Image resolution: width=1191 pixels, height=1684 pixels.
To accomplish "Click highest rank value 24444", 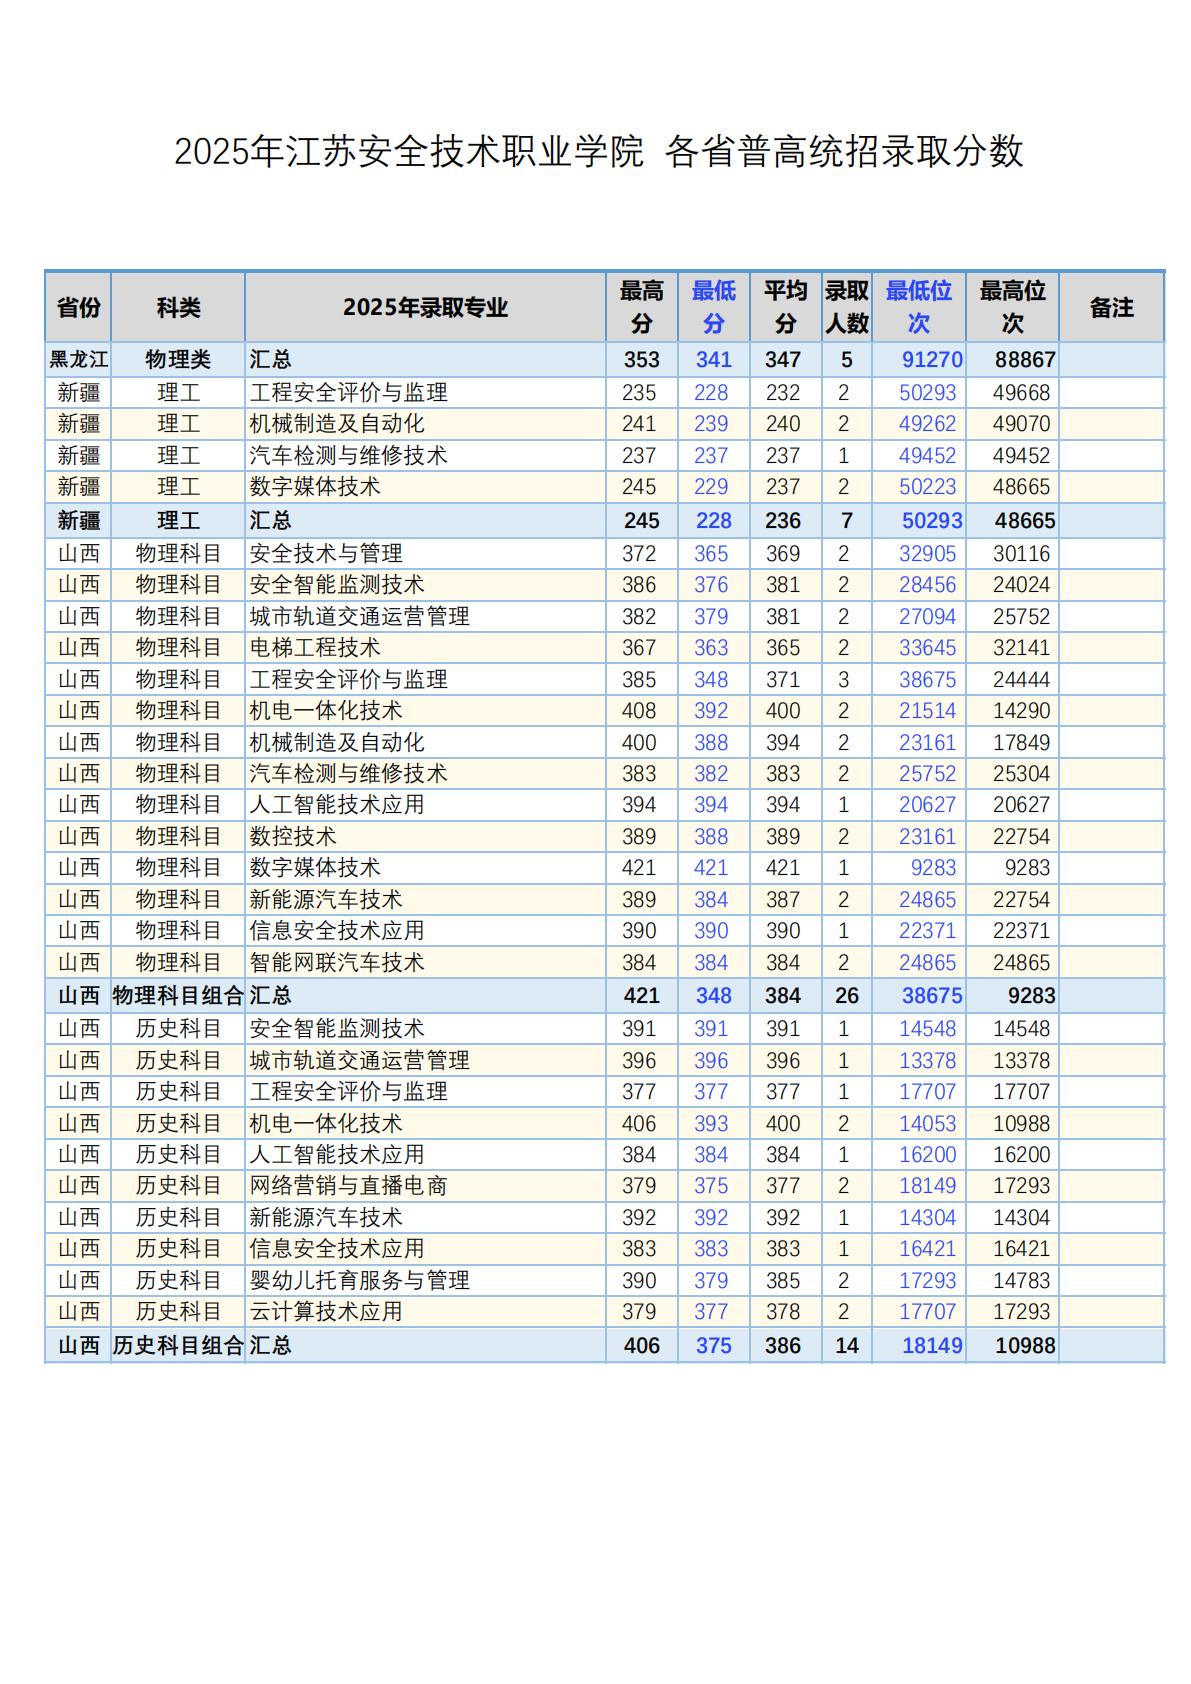I will click(1021, 680).
